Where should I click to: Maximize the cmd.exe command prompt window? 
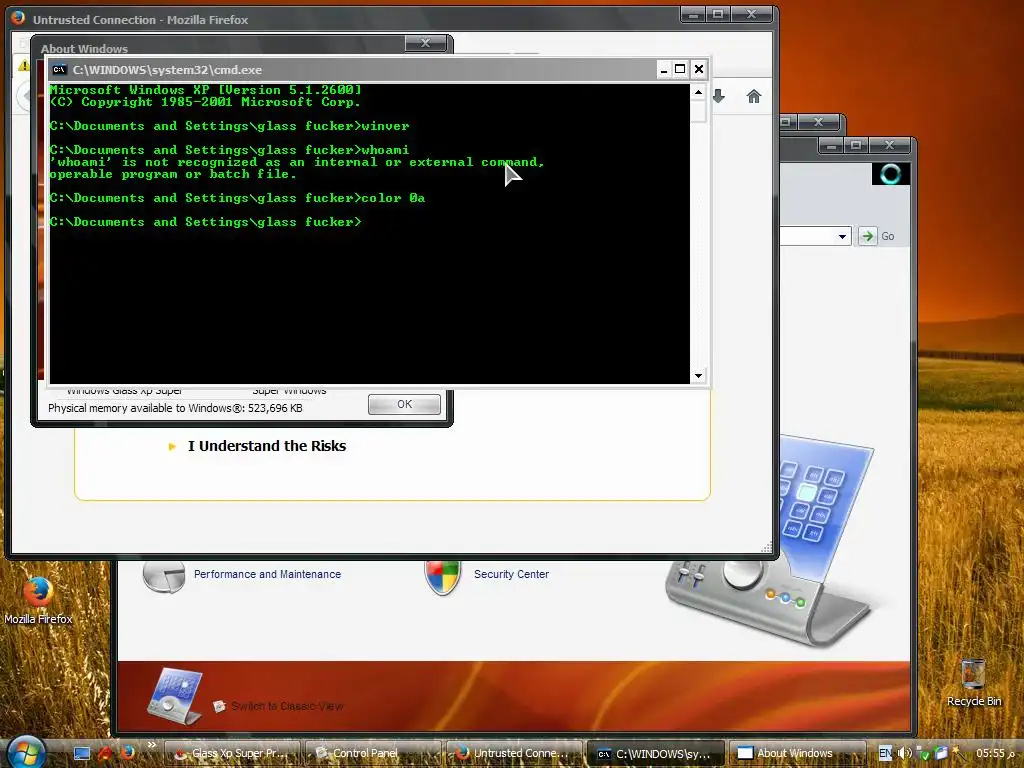coord(680,69)
